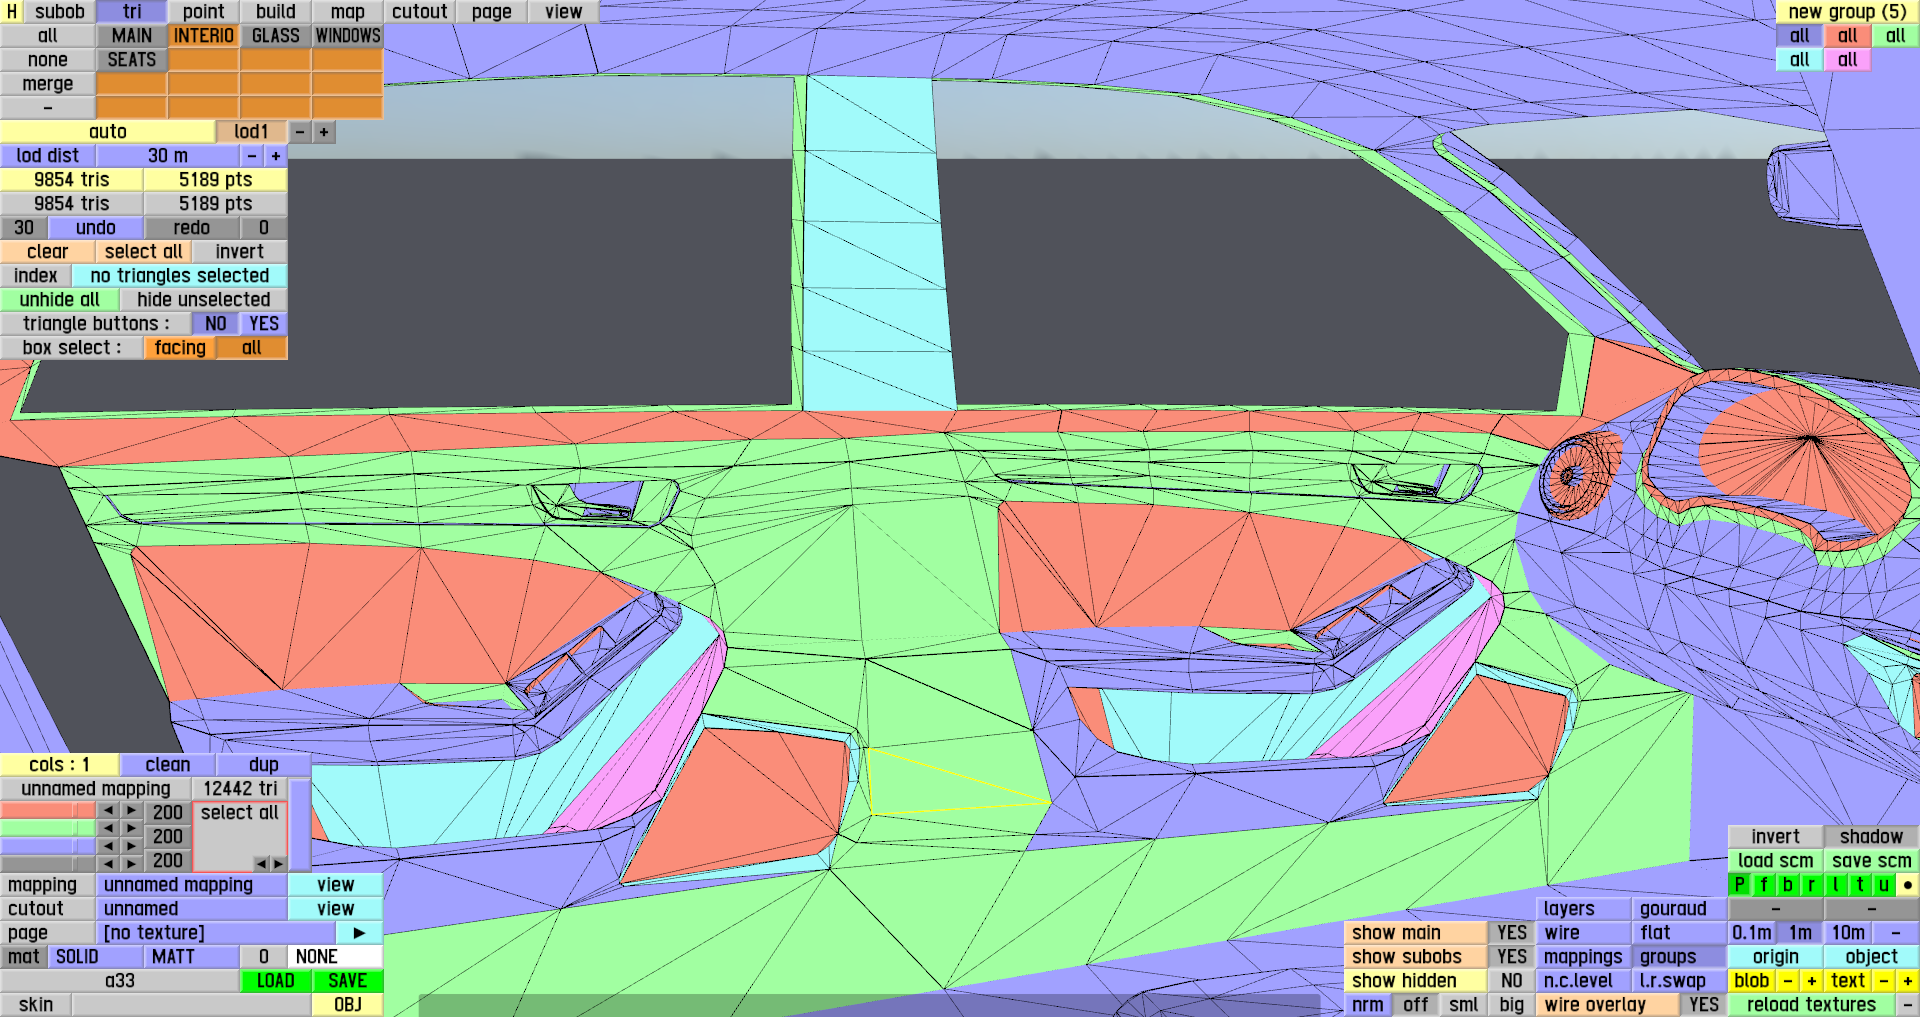Select the WINDOWS layer

348,36
